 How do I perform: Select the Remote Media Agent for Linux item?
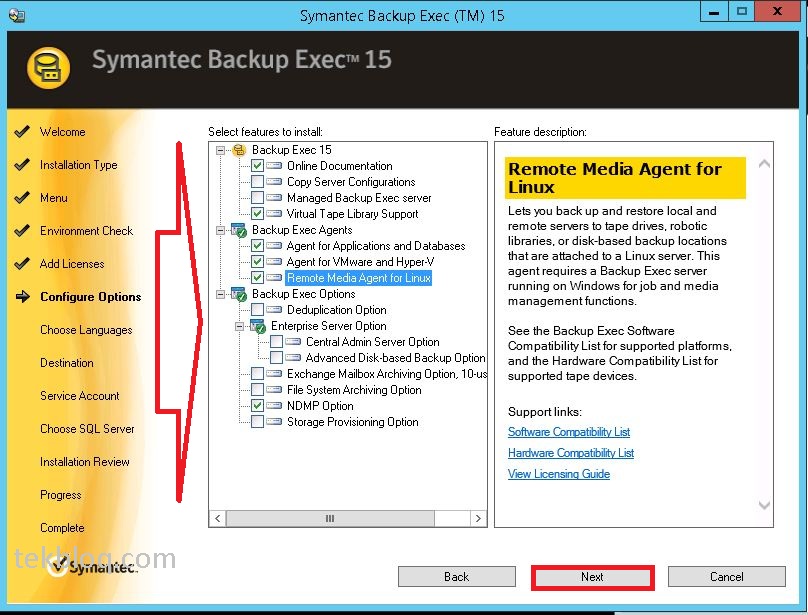(359, 278)
